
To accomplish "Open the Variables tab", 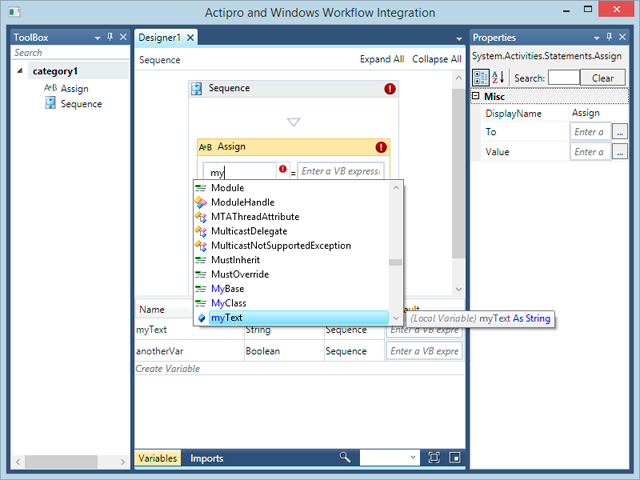I will pos(158,458).
